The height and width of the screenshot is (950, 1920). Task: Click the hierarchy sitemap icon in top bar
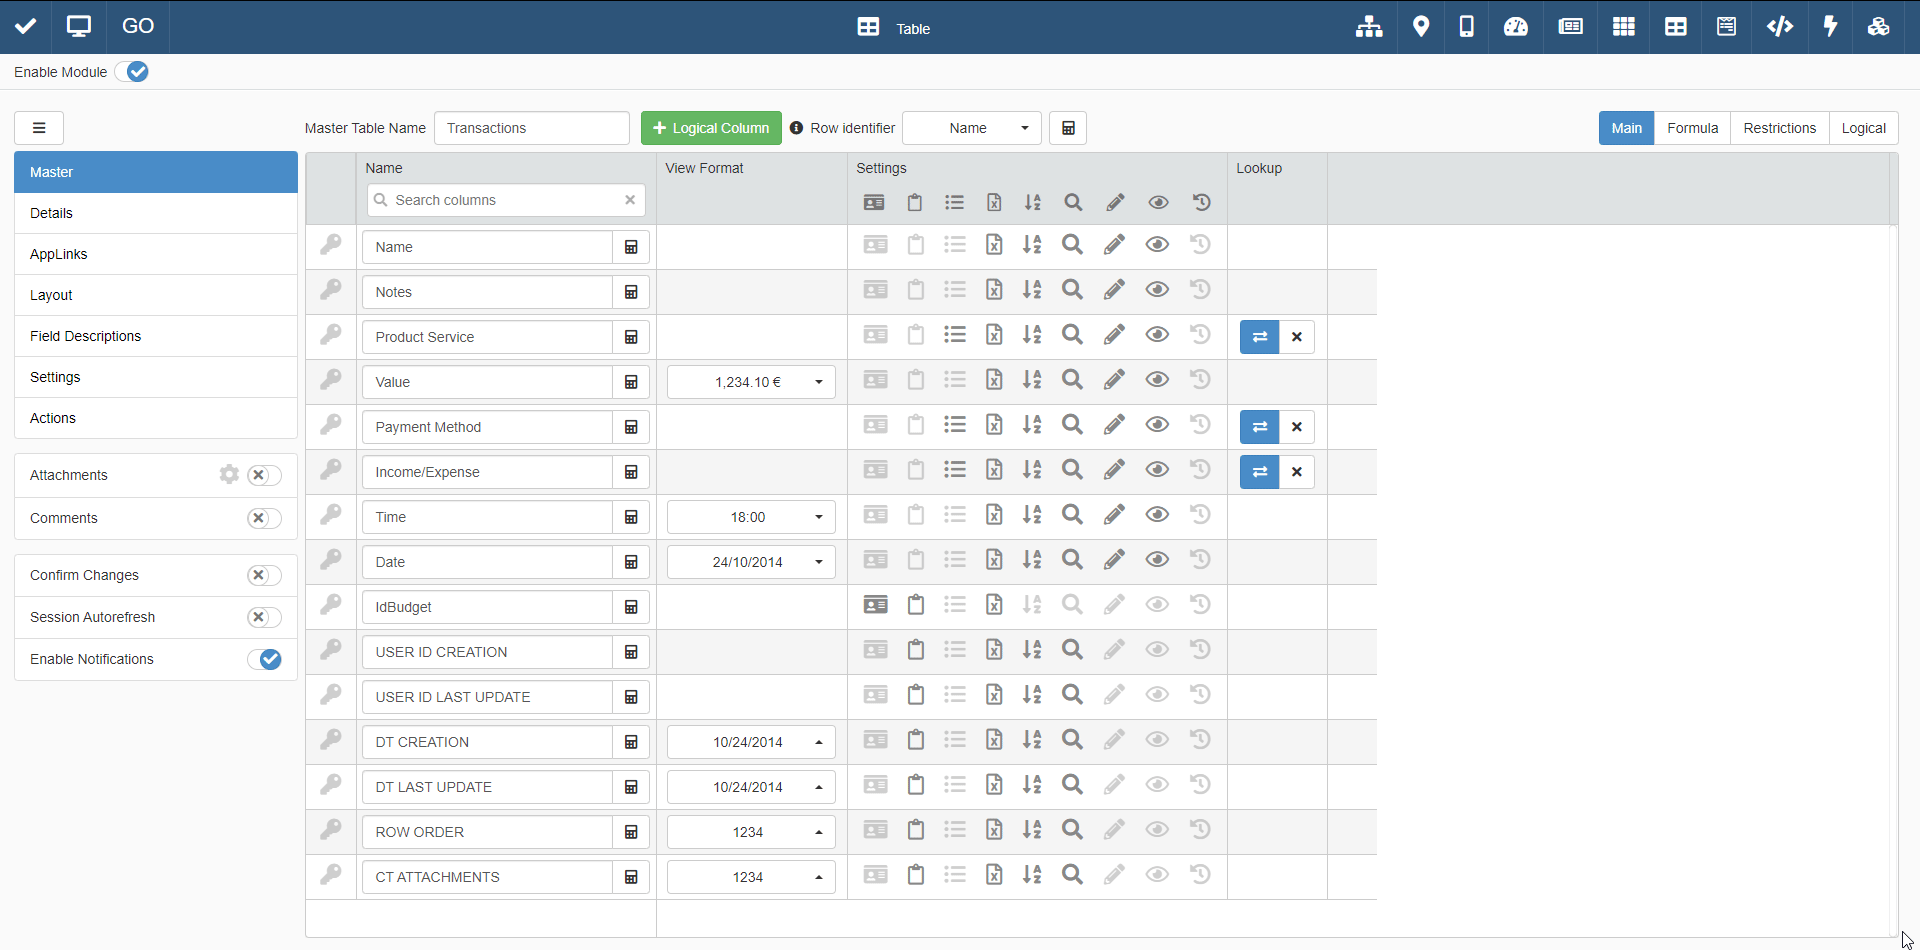tap(1369, 27)
